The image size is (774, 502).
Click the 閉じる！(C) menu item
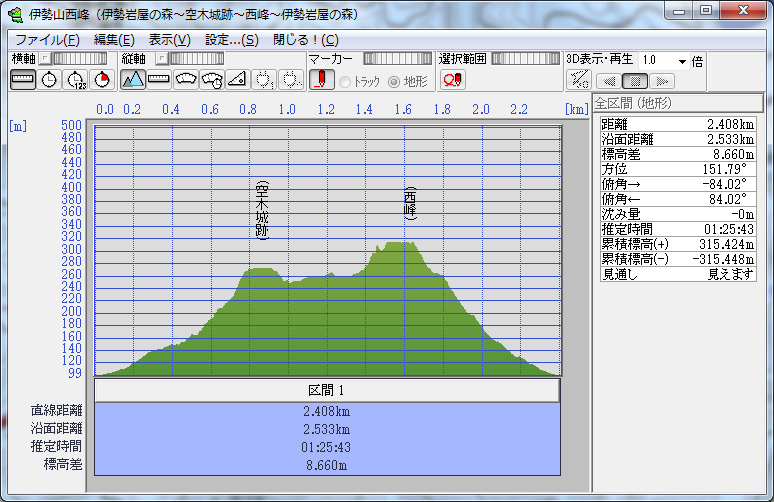coord(306,40)
